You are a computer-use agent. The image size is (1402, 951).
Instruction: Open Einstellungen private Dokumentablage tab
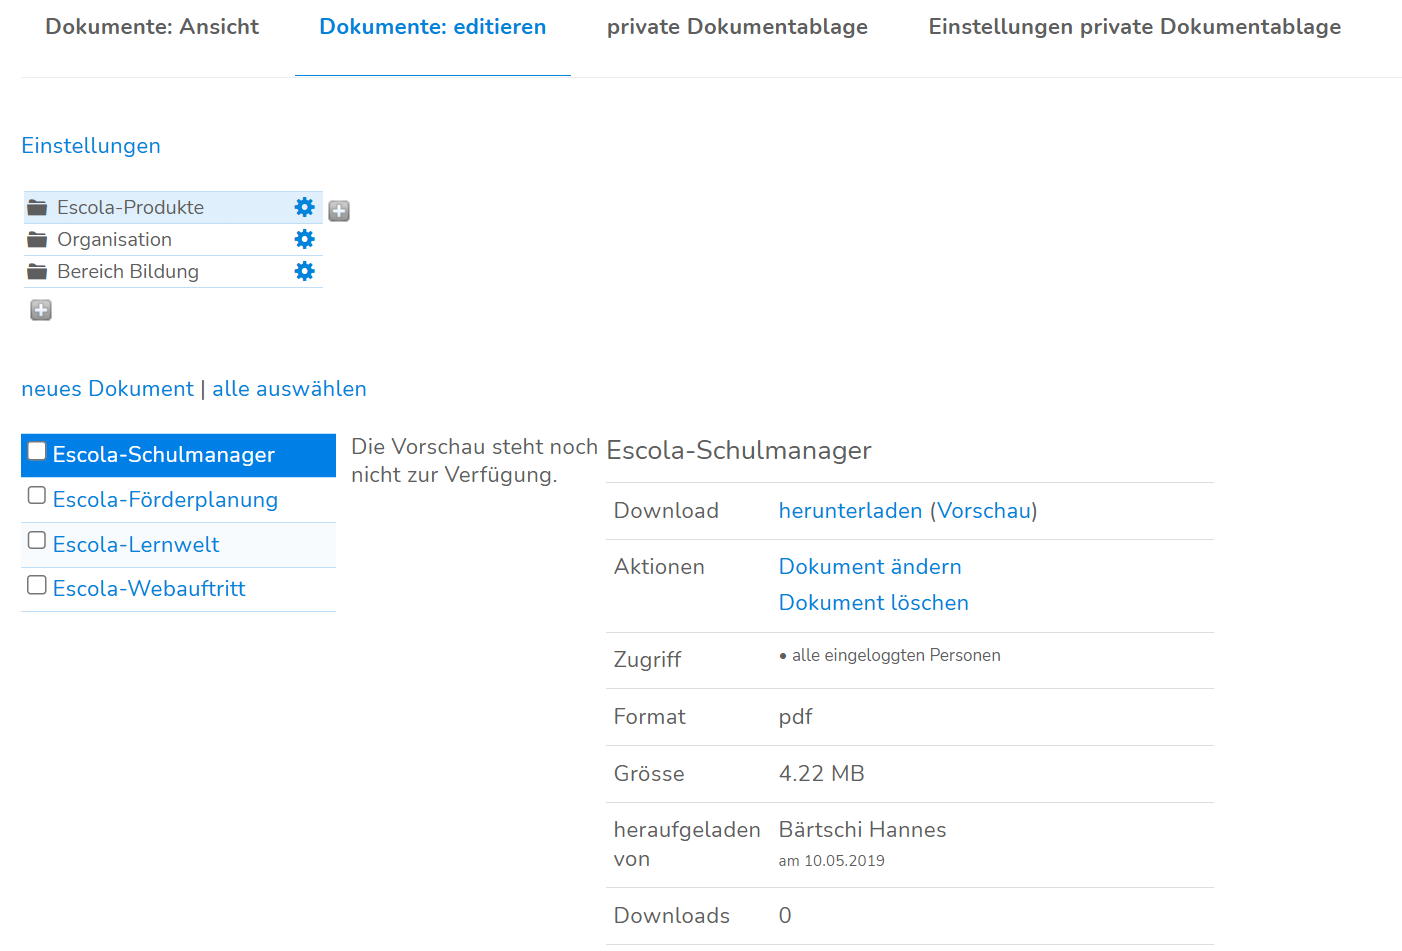click(x=1135, y=27)
